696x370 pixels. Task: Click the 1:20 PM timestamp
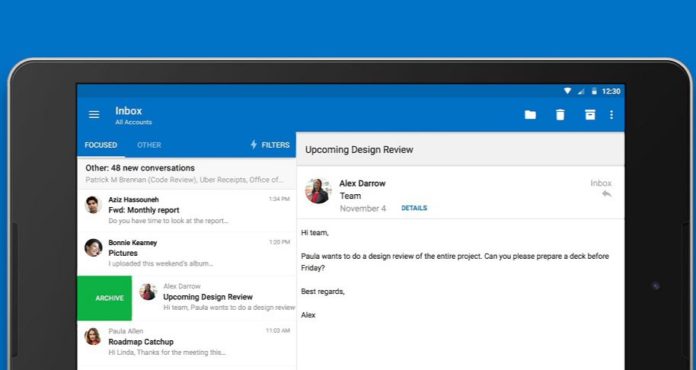click(279, 242)
